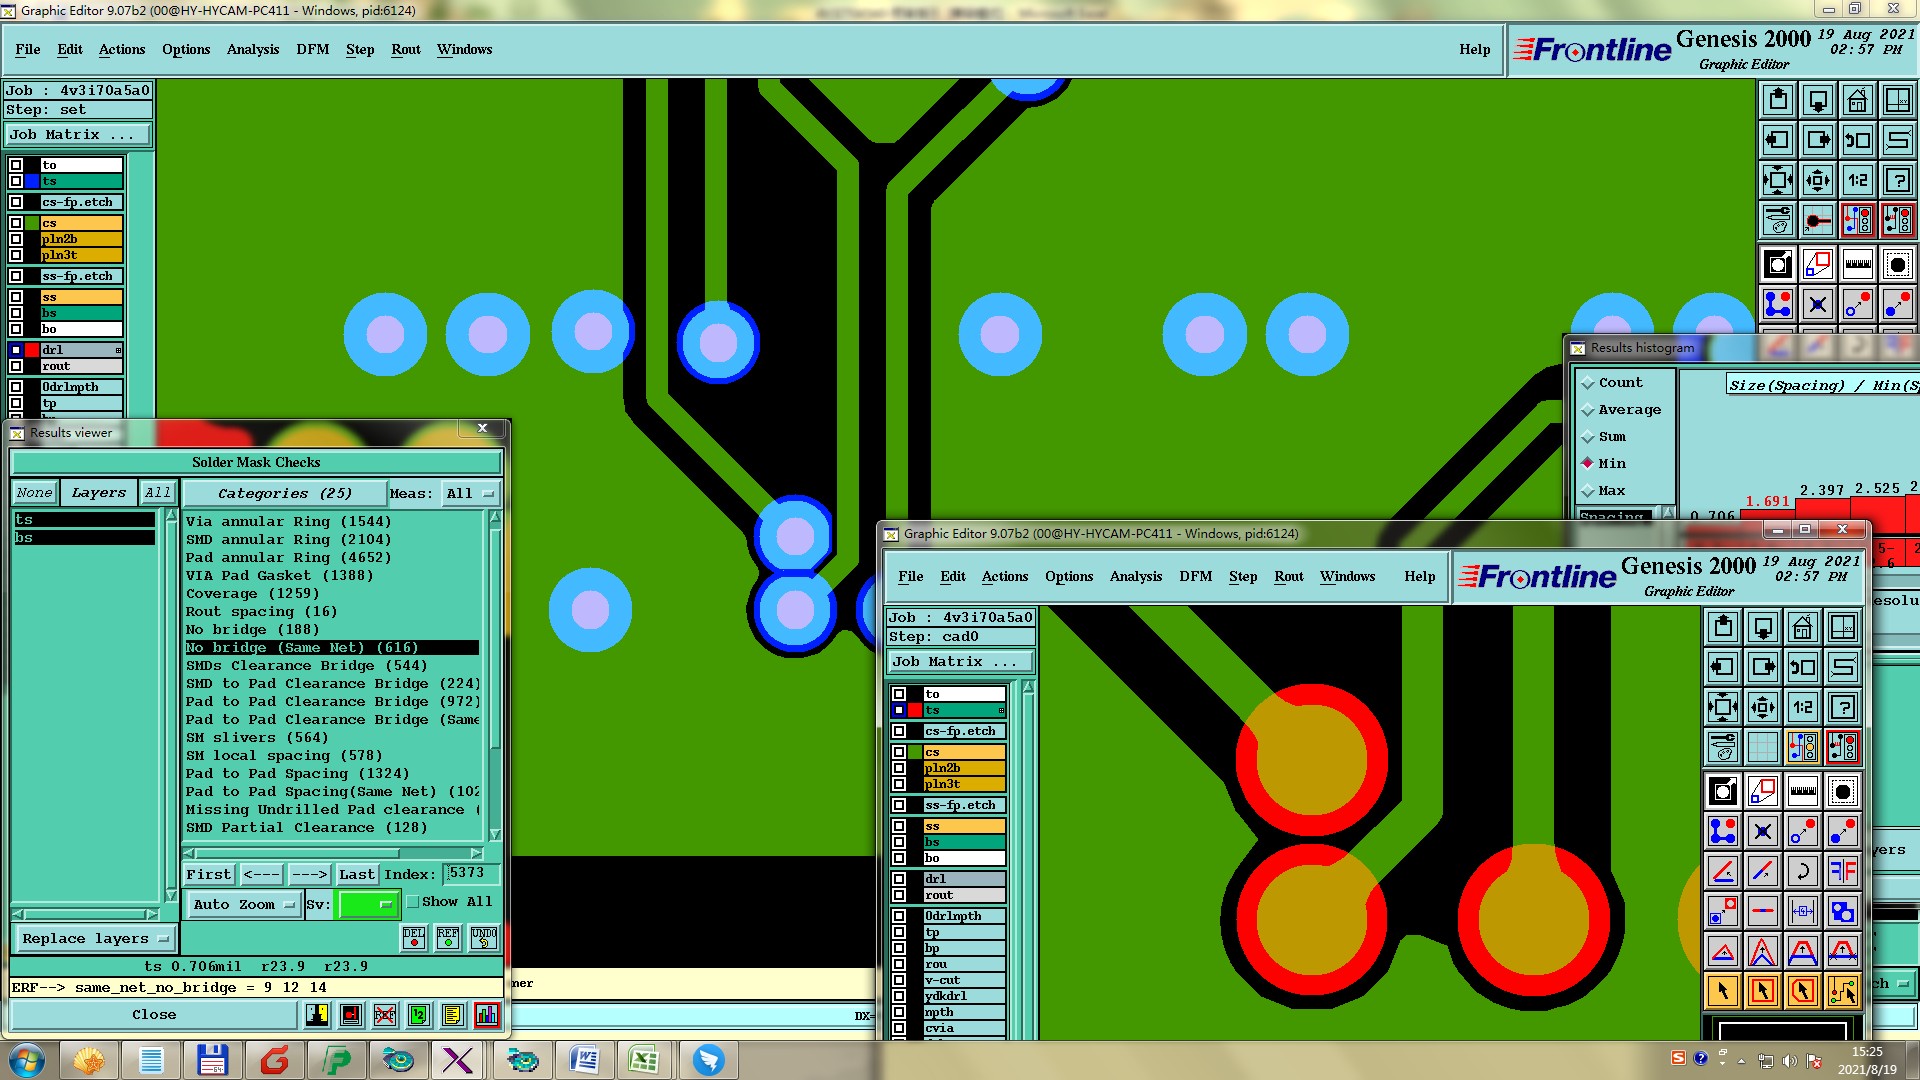Click the 1:2 zoom ratio icon
1920x1080 pixels.
click(x=1857, y=180)
